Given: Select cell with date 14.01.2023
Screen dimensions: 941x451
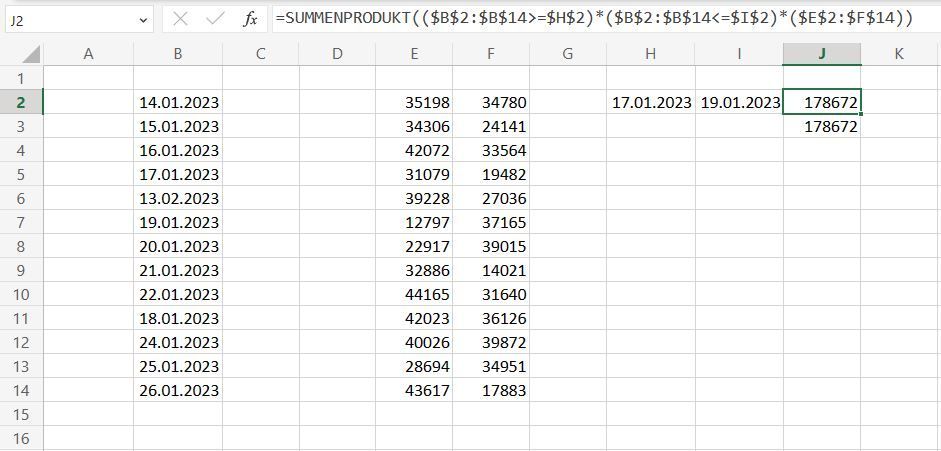Looking at the screenshot, I should (x=178, y=103).
